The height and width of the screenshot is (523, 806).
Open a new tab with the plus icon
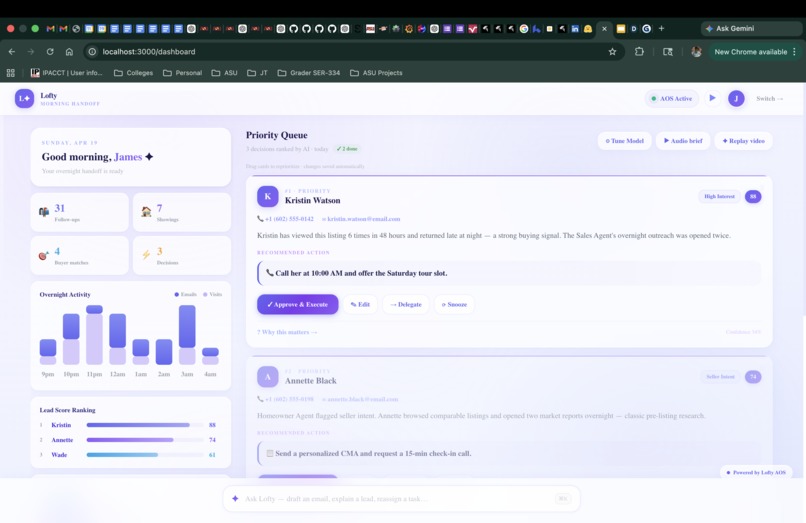(x=662, y=28)
